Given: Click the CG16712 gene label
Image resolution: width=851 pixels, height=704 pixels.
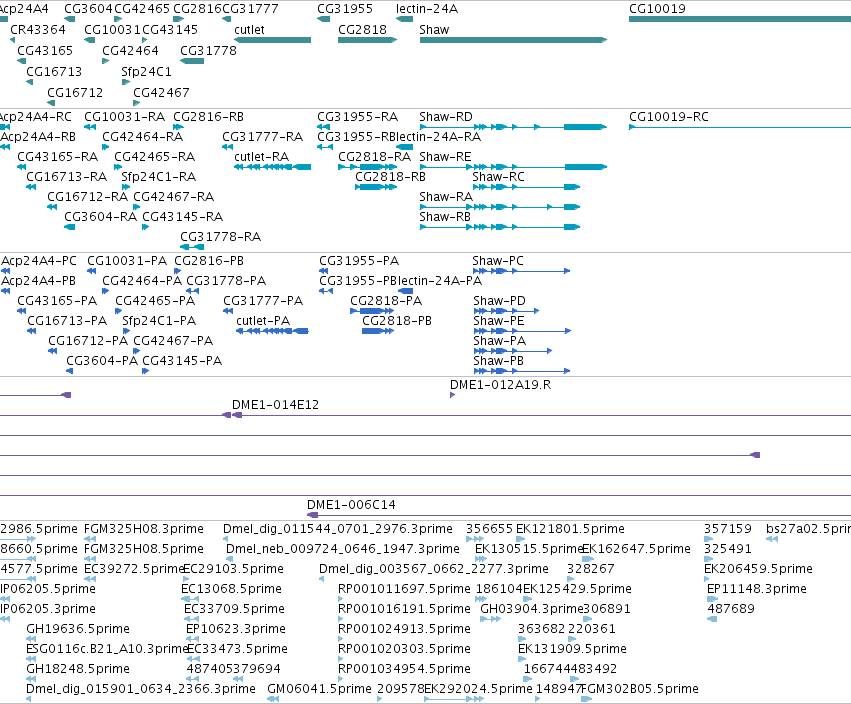Looking at the screenshot, I should pos(75,93).
